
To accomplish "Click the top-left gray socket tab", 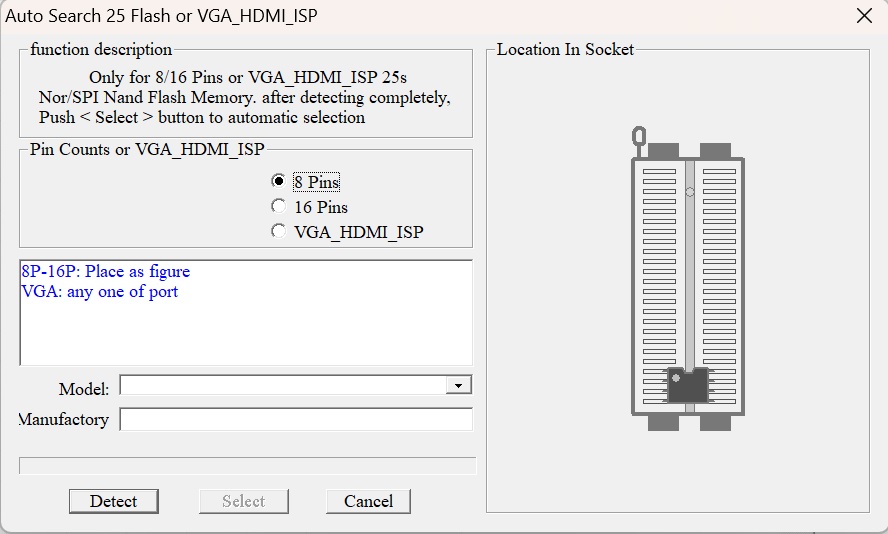I will [663, 151].
